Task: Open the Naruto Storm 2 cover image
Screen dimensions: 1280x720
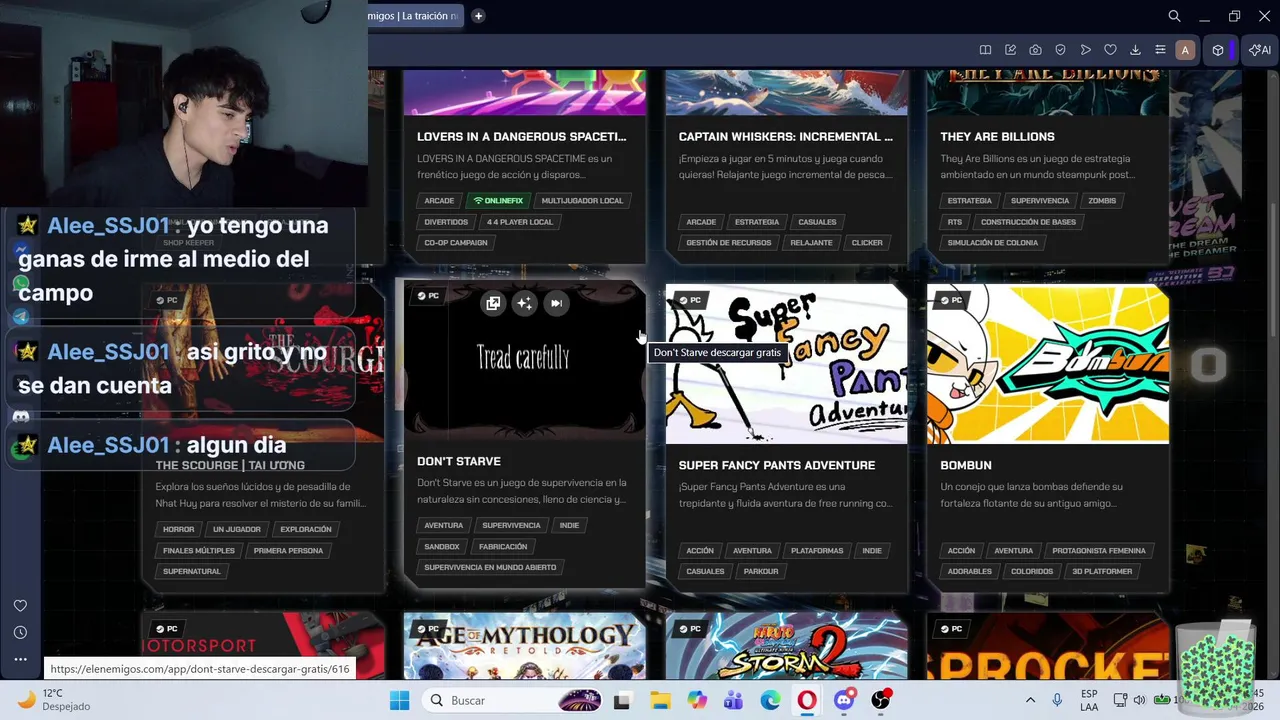Action: click(787, 647)
